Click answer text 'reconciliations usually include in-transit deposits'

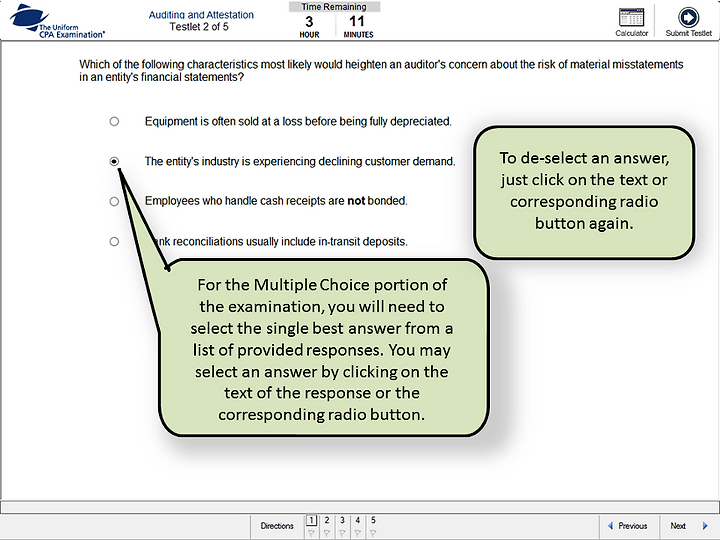(x=281, y=242)
